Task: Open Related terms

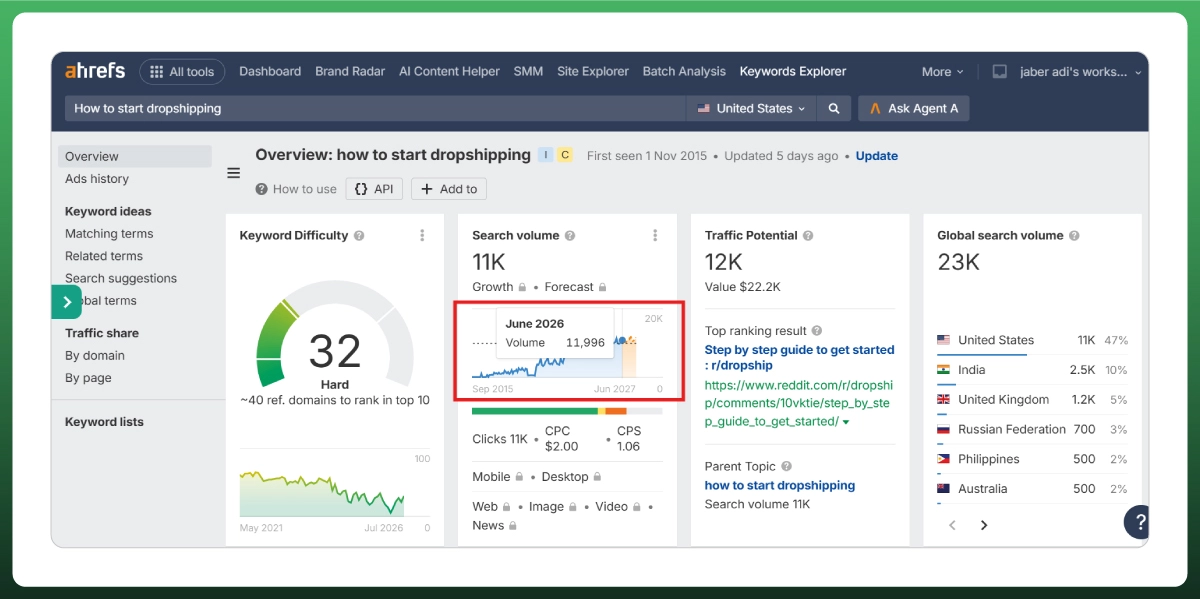Action: 104,256
